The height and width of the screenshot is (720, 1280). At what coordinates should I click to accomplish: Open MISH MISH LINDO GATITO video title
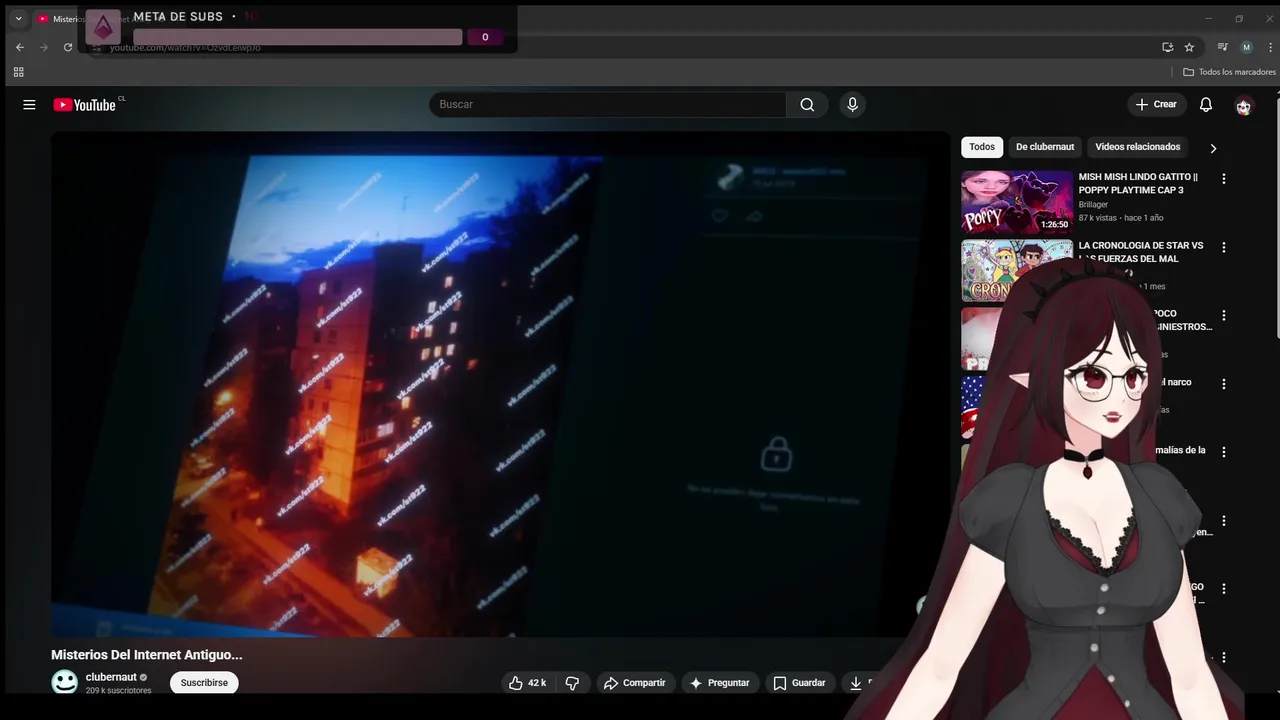(x=1138, y=184)
